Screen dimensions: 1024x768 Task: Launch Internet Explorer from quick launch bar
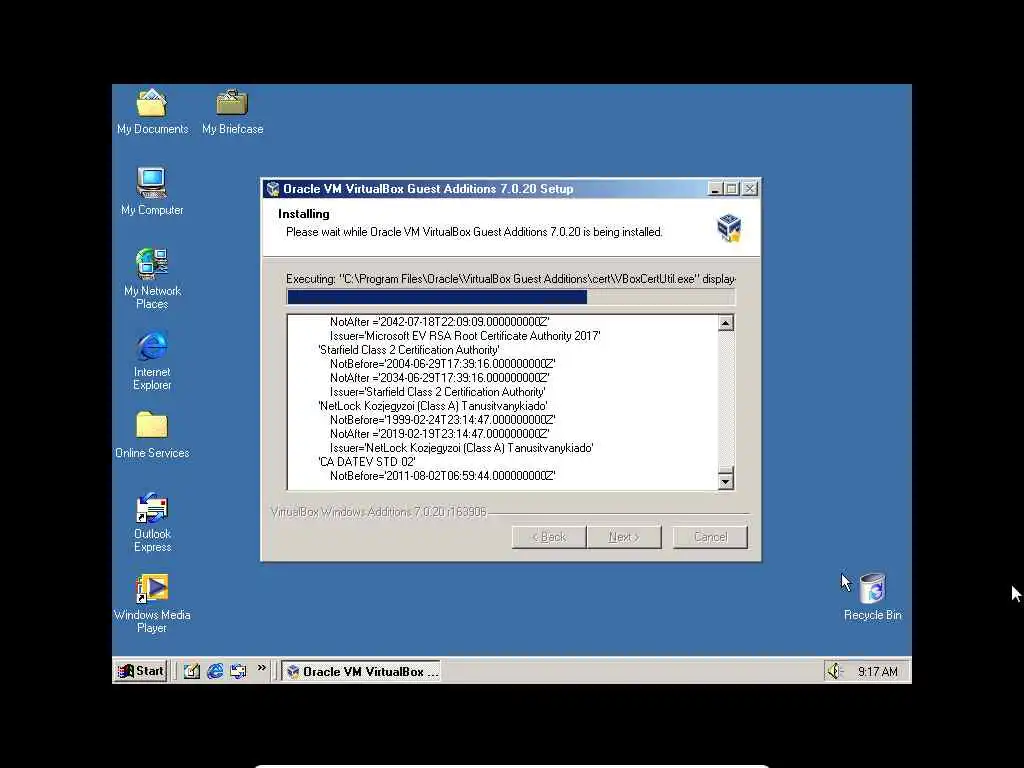pos(215,671)
